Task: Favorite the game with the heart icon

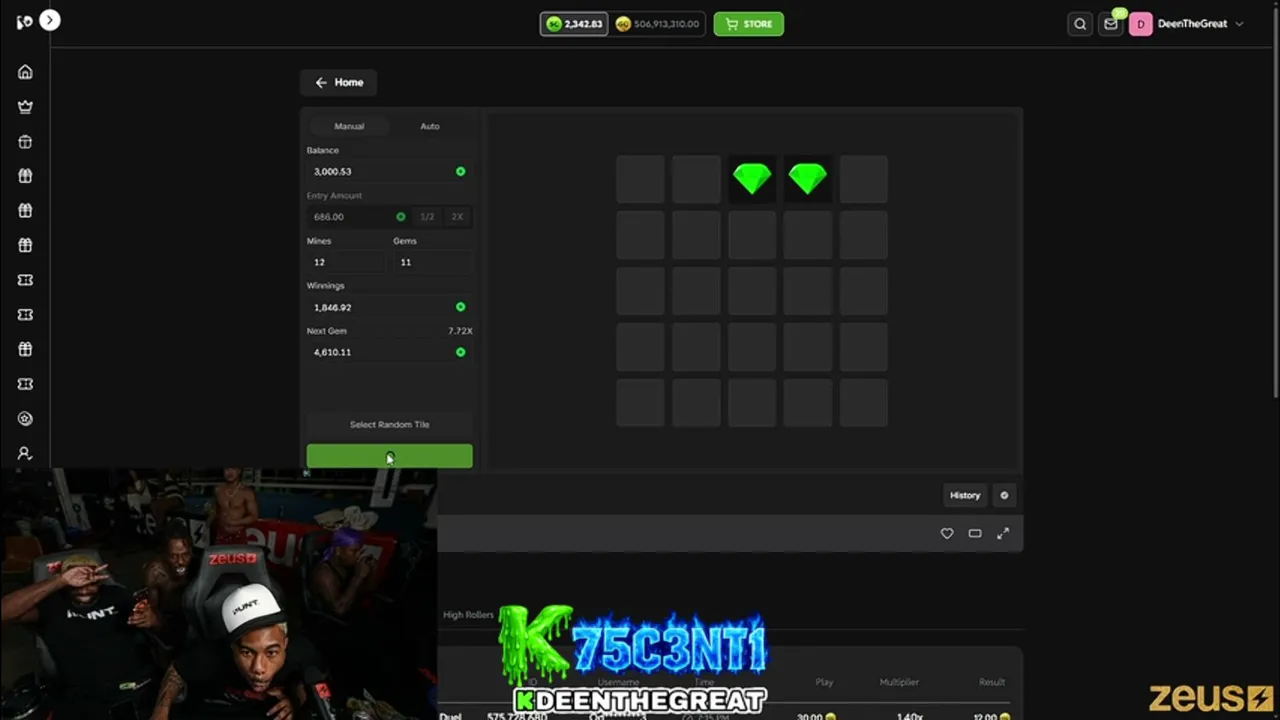Action: 947,534
